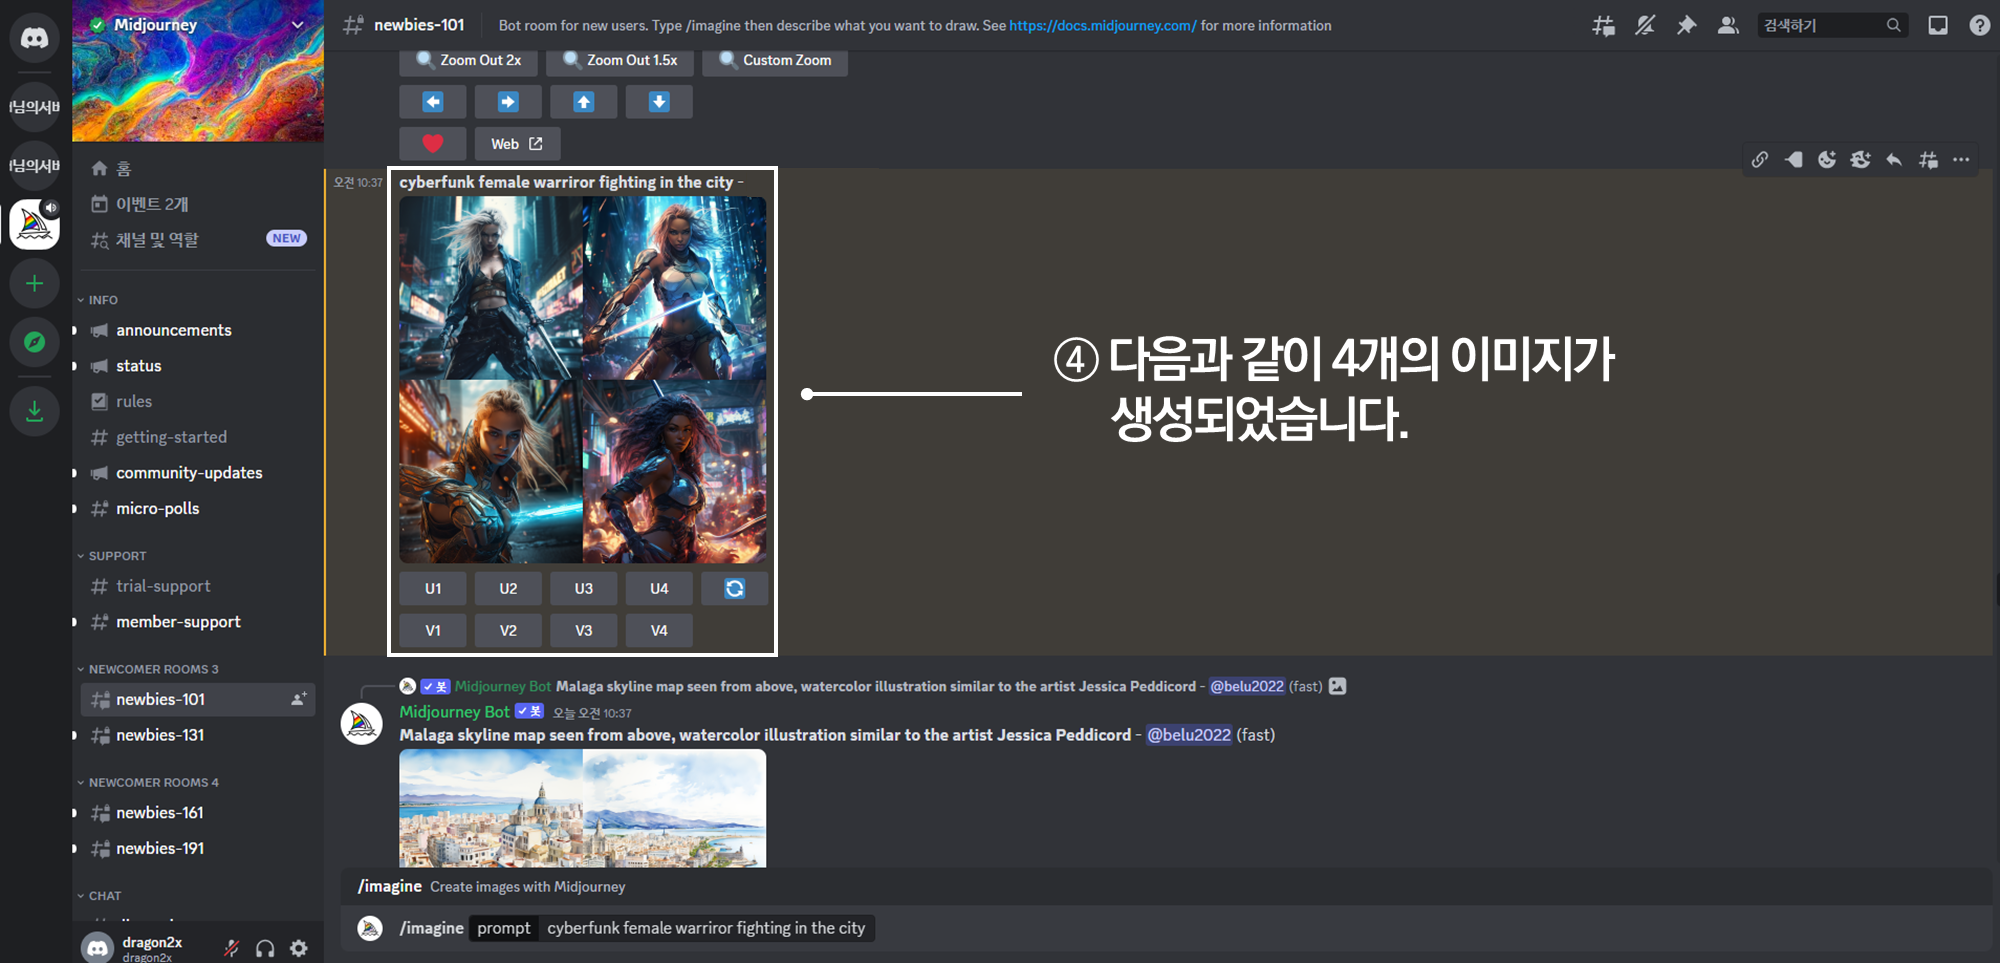Click the tag-shaped icon in the message actions bar
The width and height of the screenshot is (2000, 963).
tap(1793, 159)
